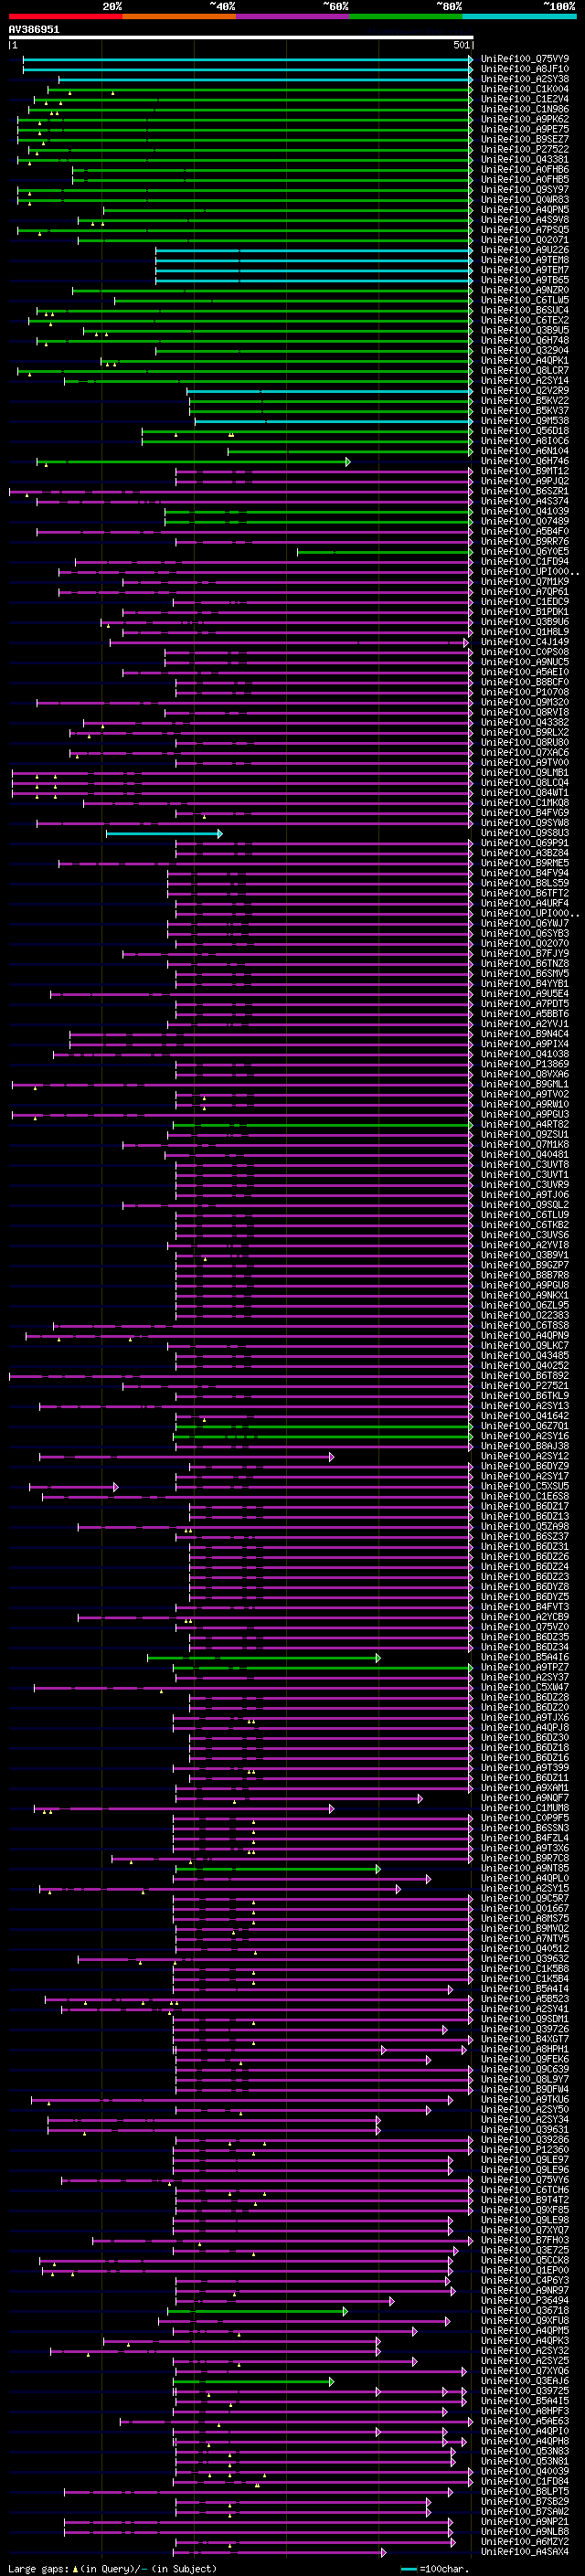Select hit label UniRef100_A9TEM8

tap(525, 260)
